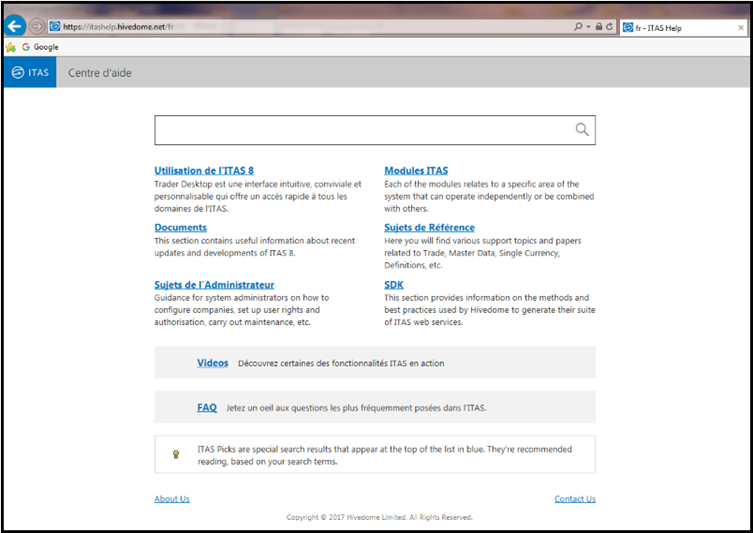The width and height of the screenshot is (753, 533).
Task: Open 'Sujets de Référence' link
Action: coord(429,228)
